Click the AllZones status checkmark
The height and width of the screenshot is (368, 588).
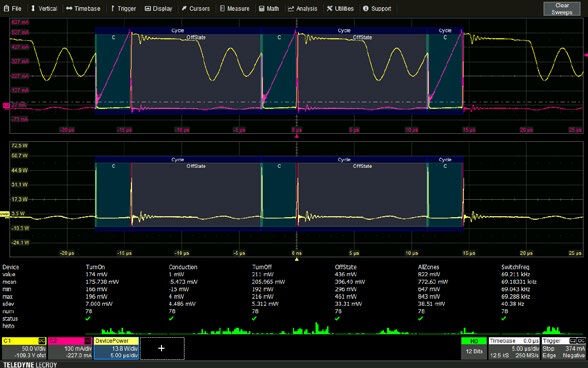pos(420,318)
